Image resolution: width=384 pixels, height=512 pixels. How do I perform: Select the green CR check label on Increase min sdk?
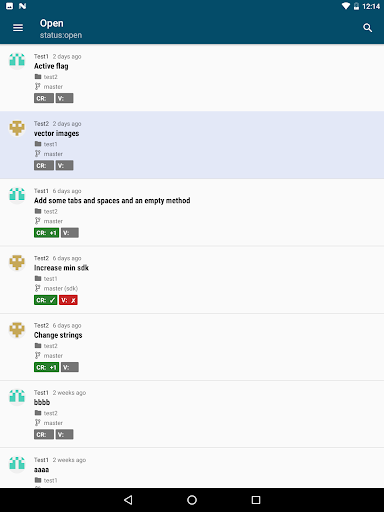46,300
